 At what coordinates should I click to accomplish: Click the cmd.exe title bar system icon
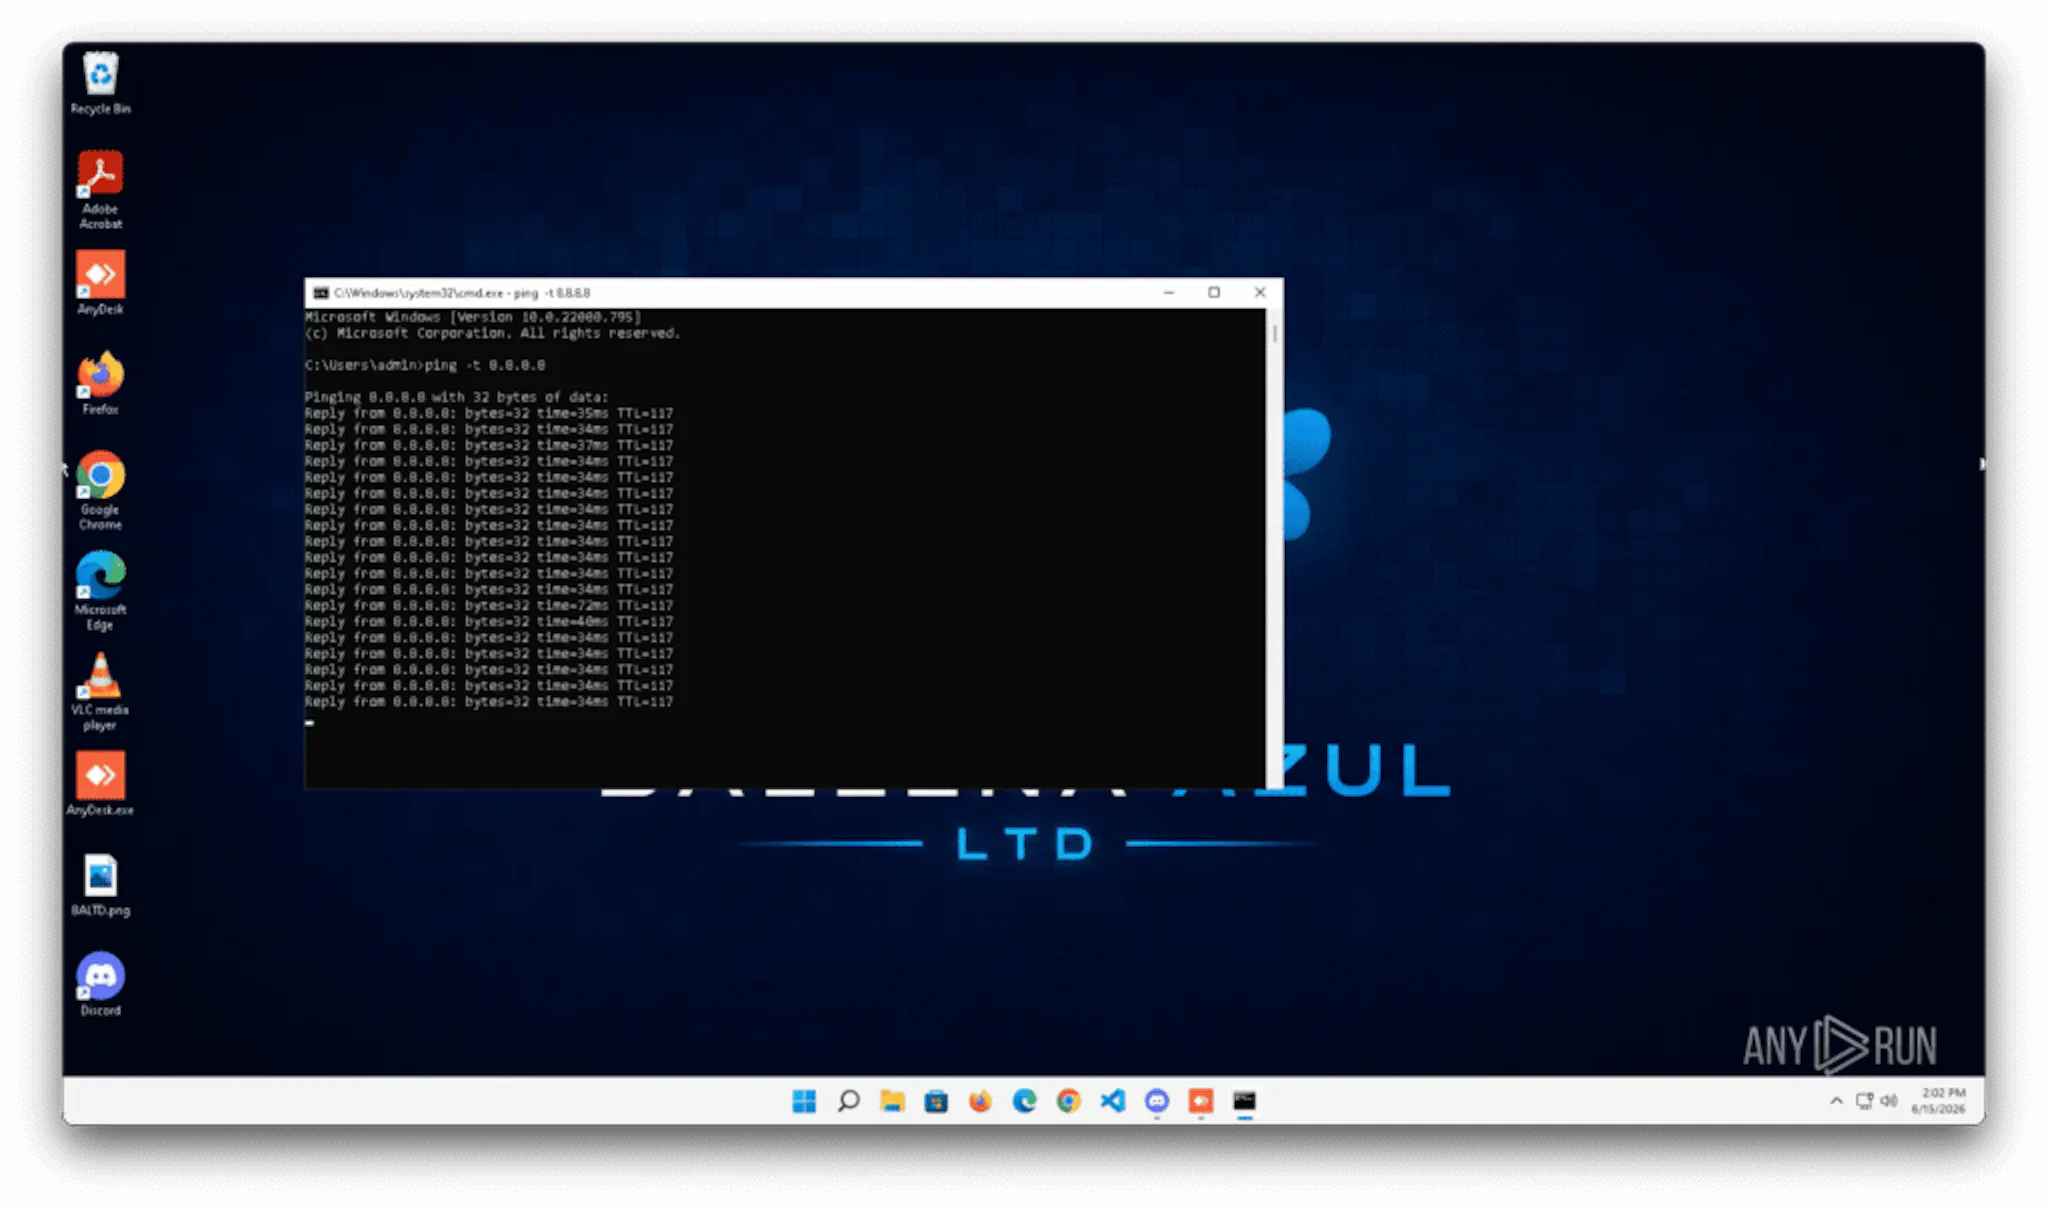point(321,293)
